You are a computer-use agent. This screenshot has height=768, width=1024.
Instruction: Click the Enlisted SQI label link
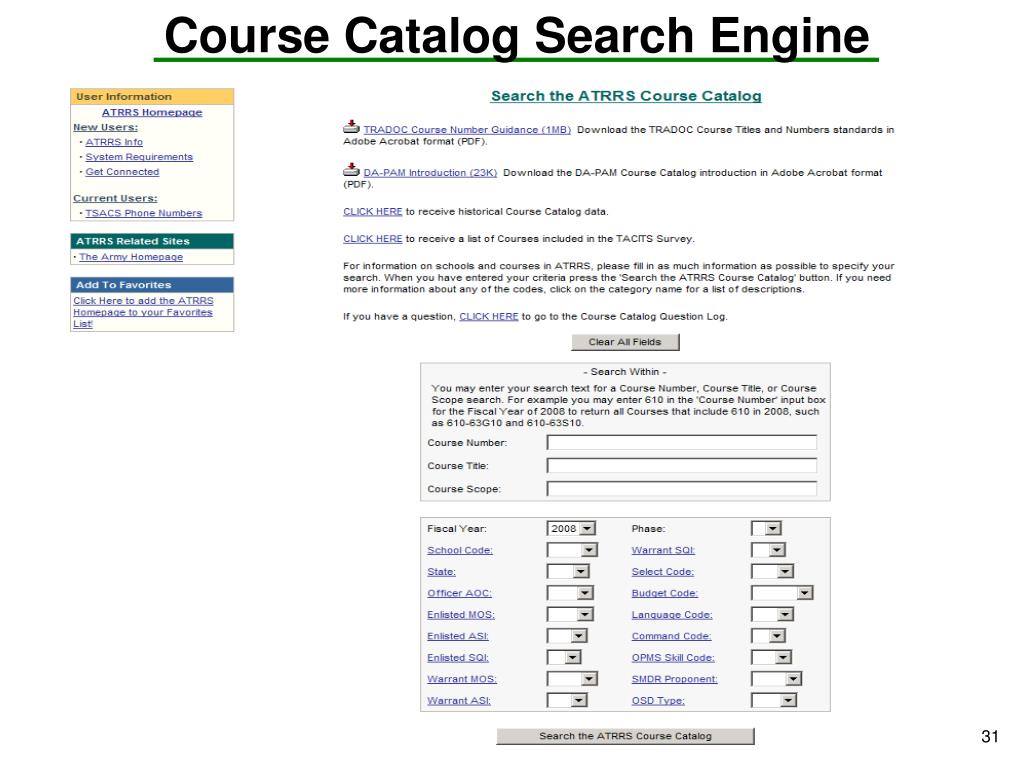coord(458,658)
